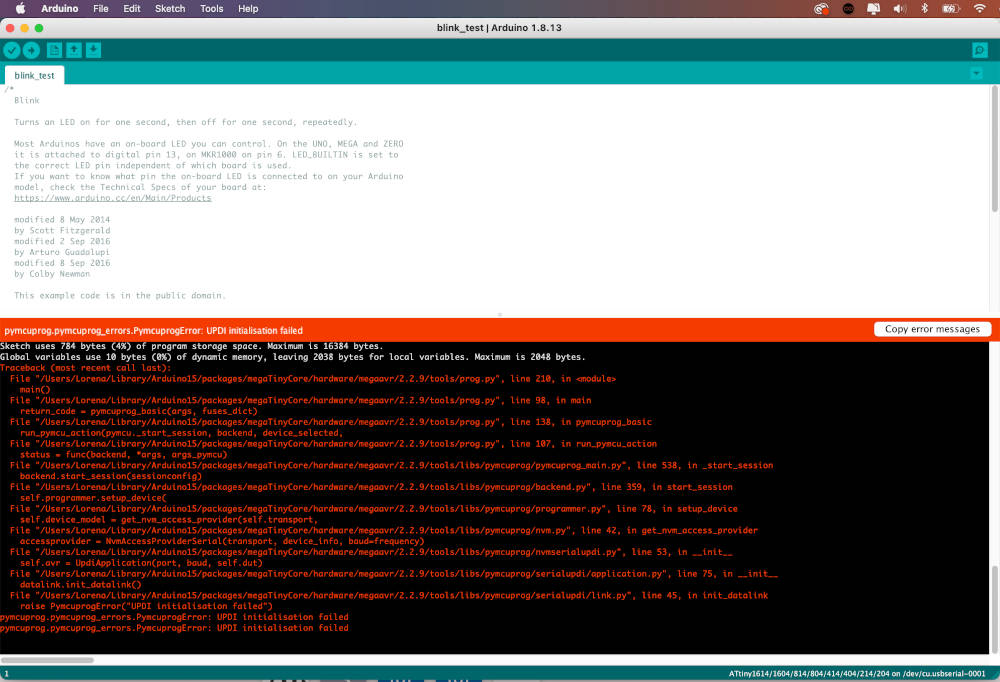Click the Copy error messages button
1000x682 pixels.
pyautogui.click(x=932, y=329)
